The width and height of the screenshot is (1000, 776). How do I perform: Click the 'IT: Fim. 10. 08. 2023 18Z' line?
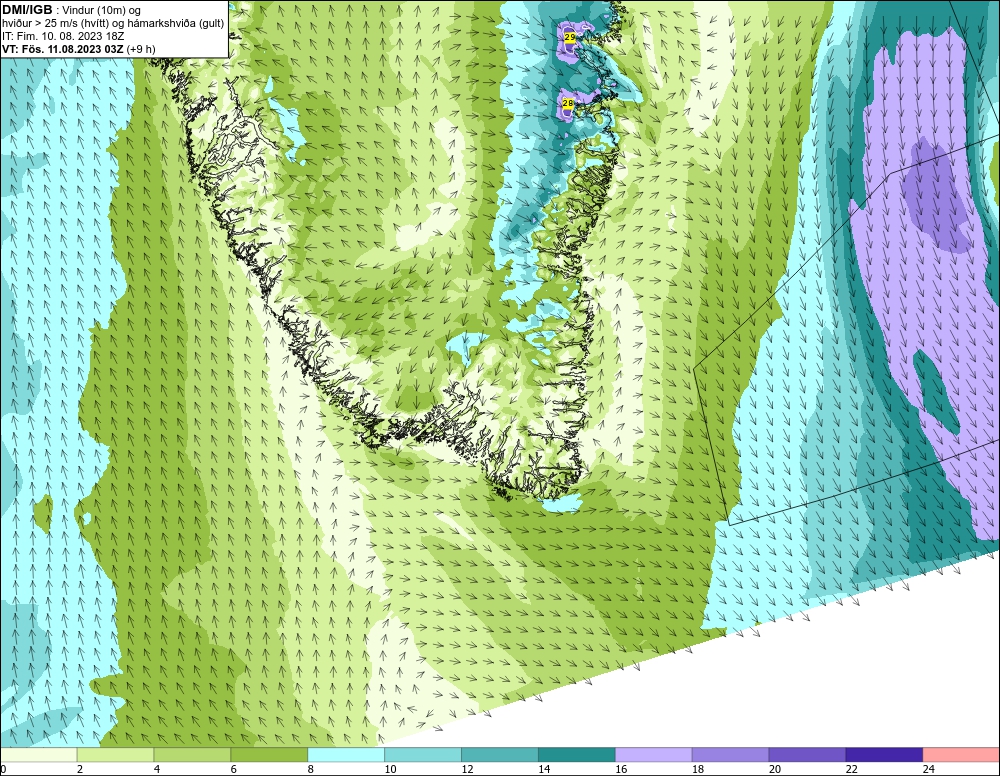(63, 36)
